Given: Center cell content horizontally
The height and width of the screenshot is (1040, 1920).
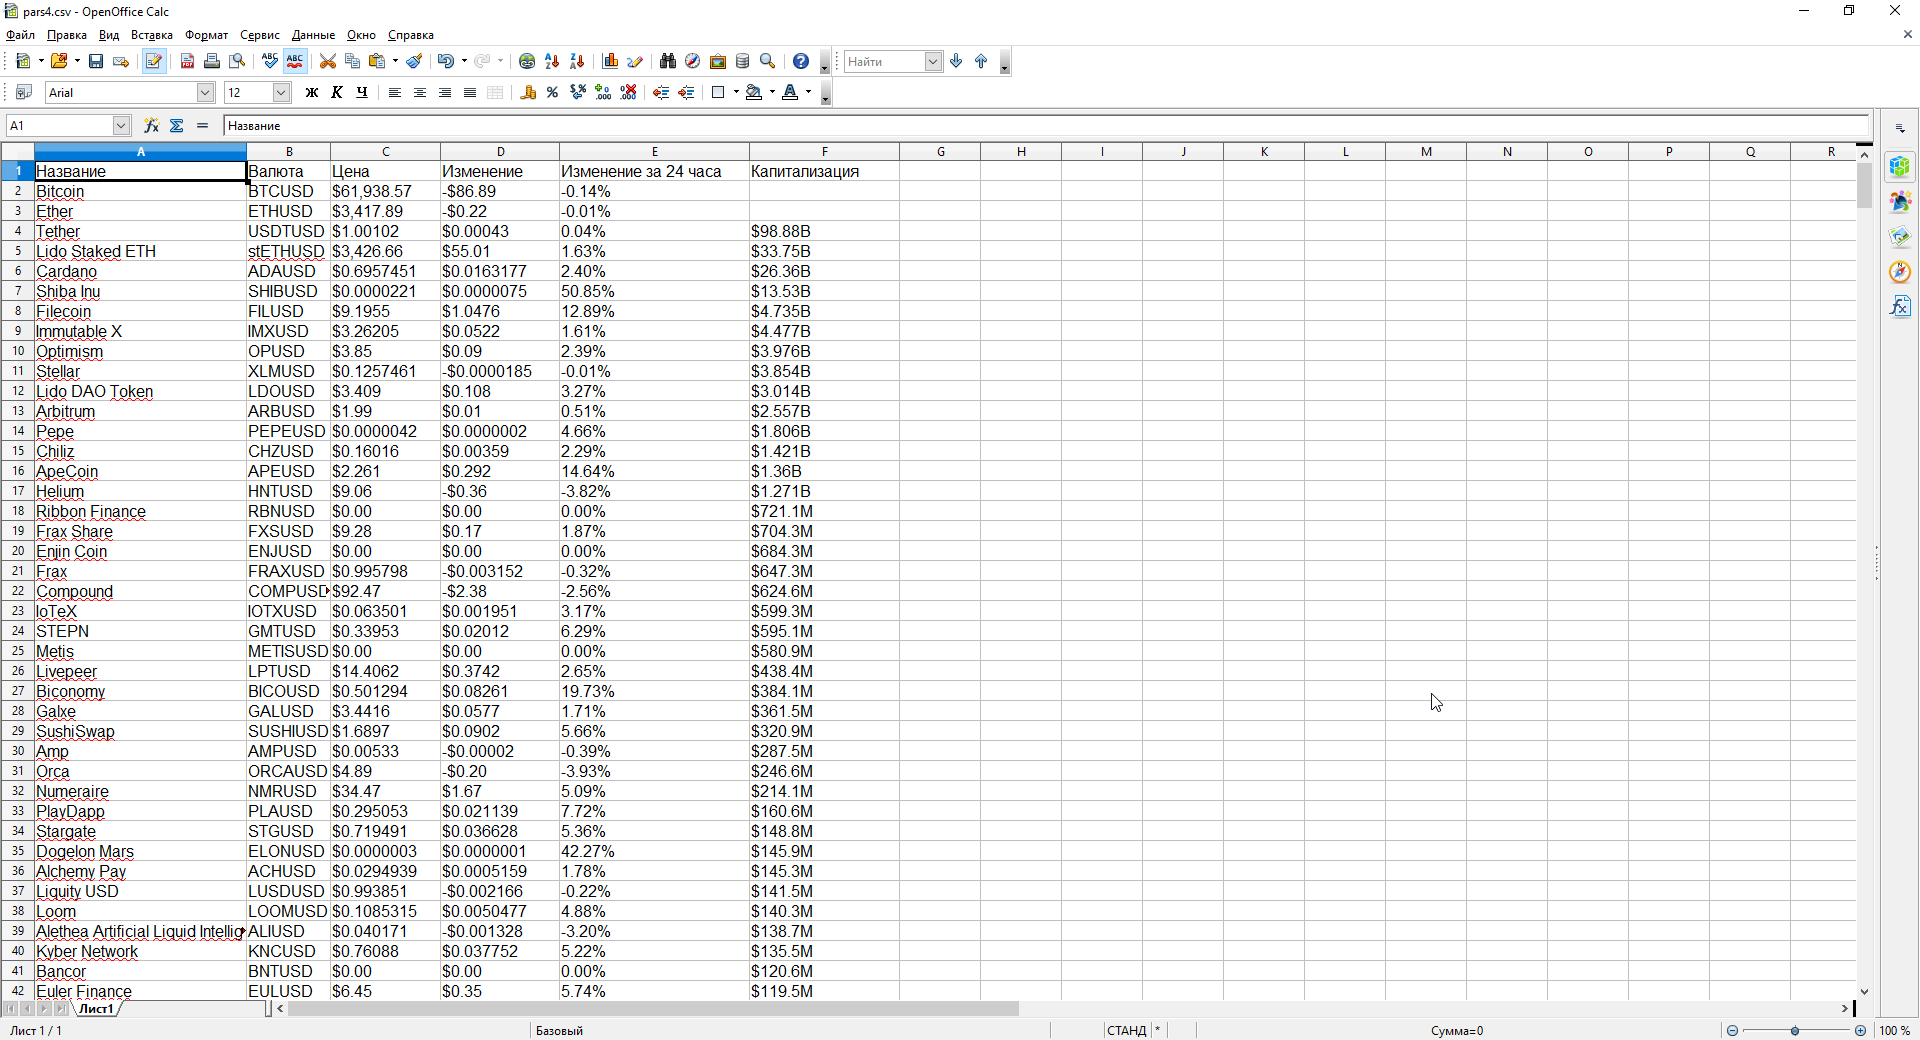Looking at the screenshot, I should [x=420, y=92].
